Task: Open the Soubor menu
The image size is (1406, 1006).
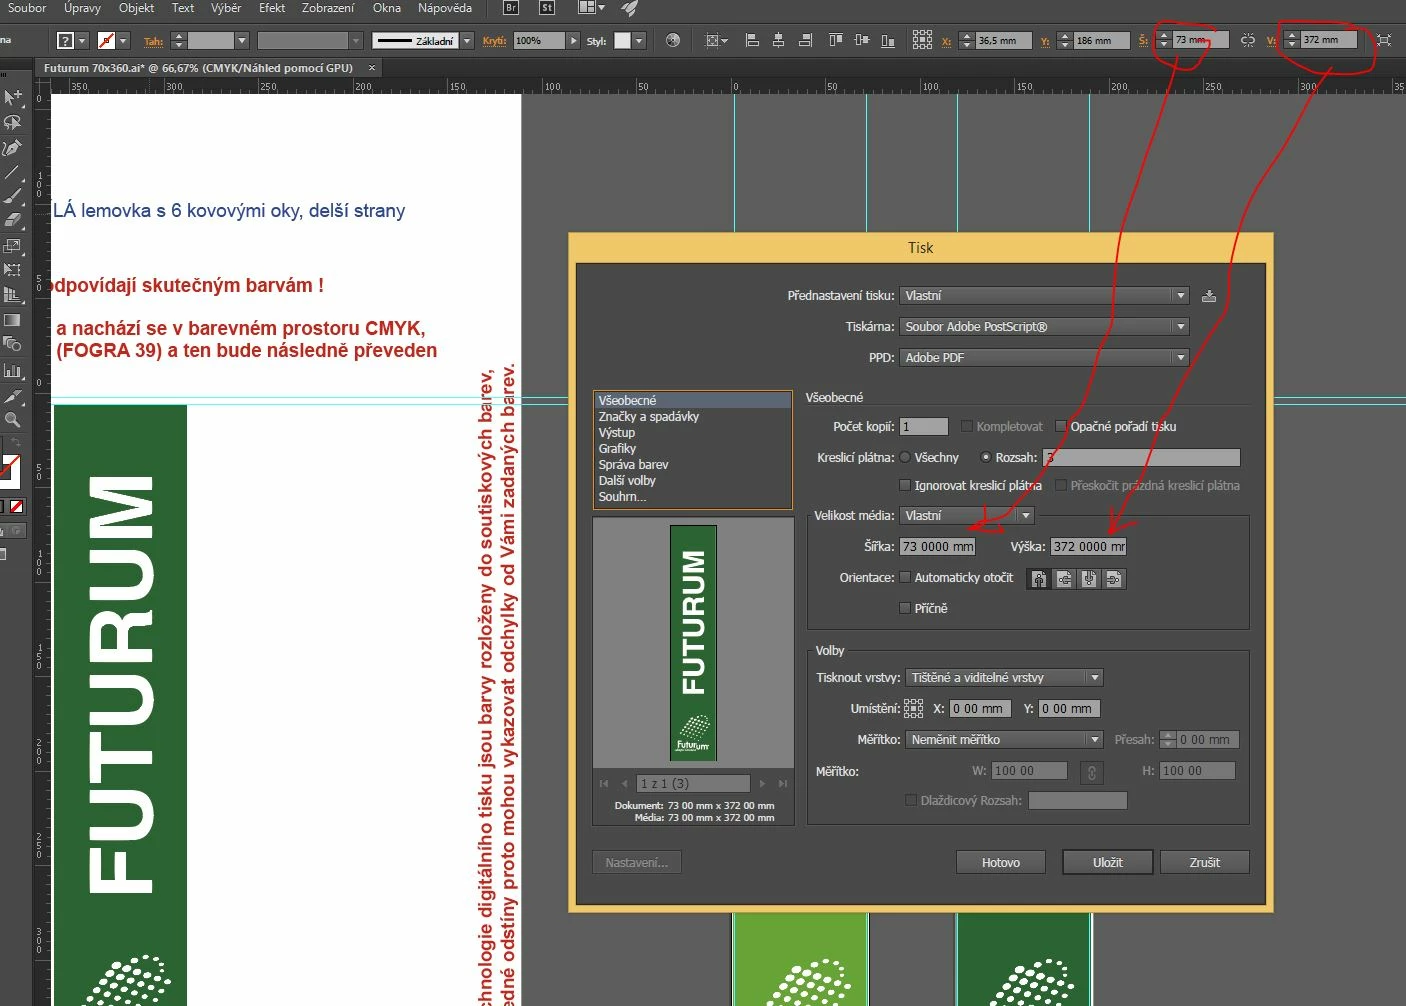Action: [27, 8]
